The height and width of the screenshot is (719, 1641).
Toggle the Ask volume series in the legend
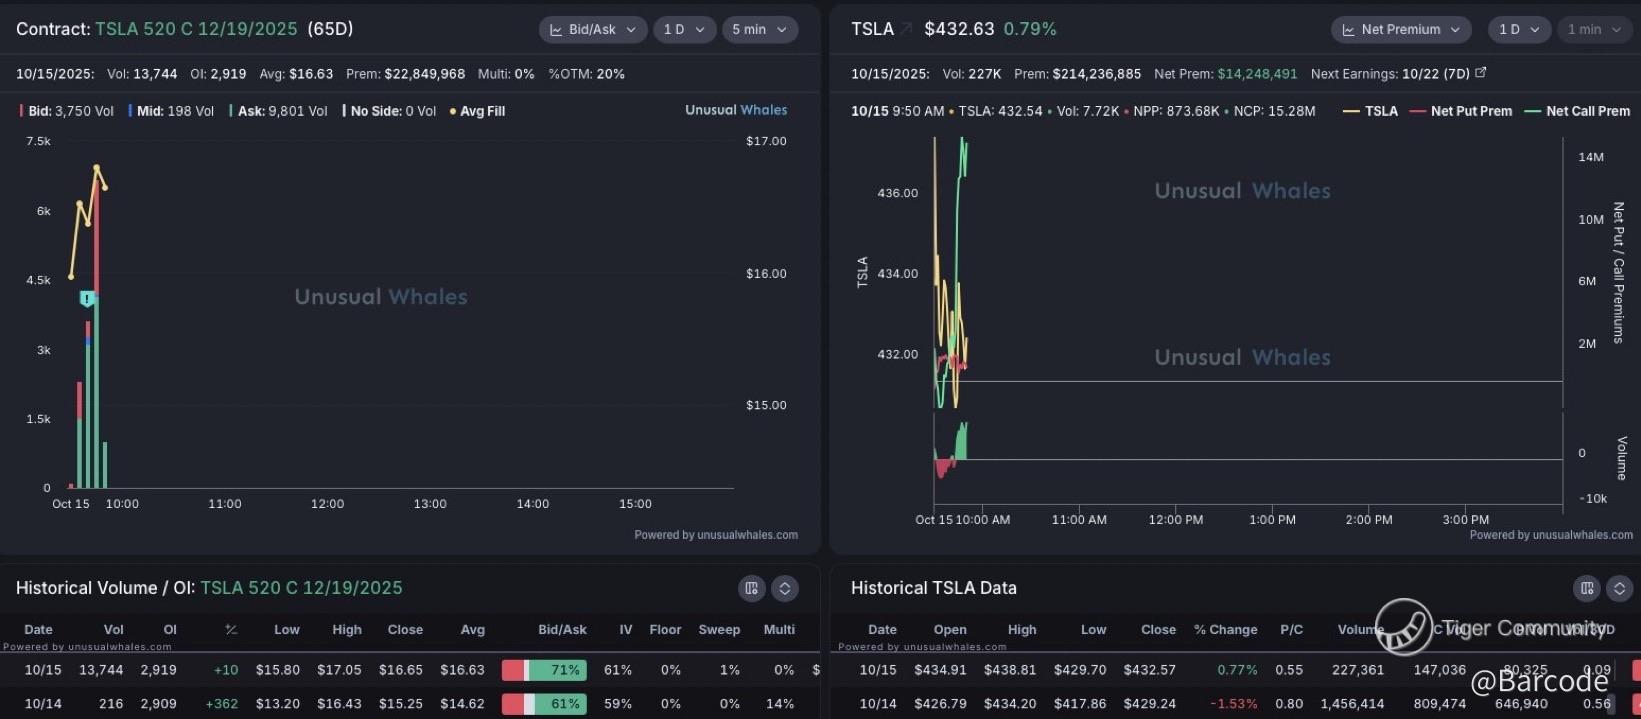point(278,111)
